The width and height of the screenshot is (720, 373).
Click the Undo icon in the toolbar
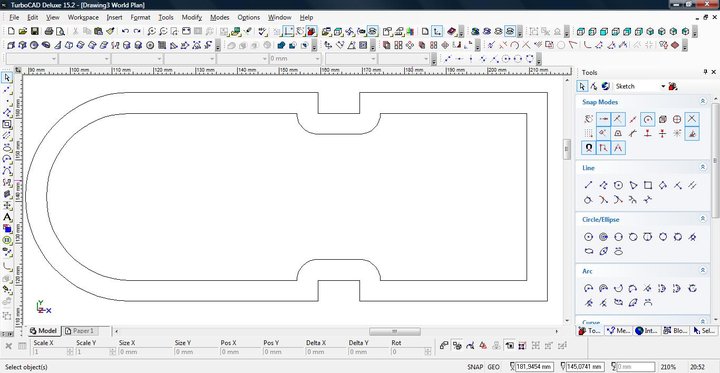pyautogui.click(x=125, y=31)
